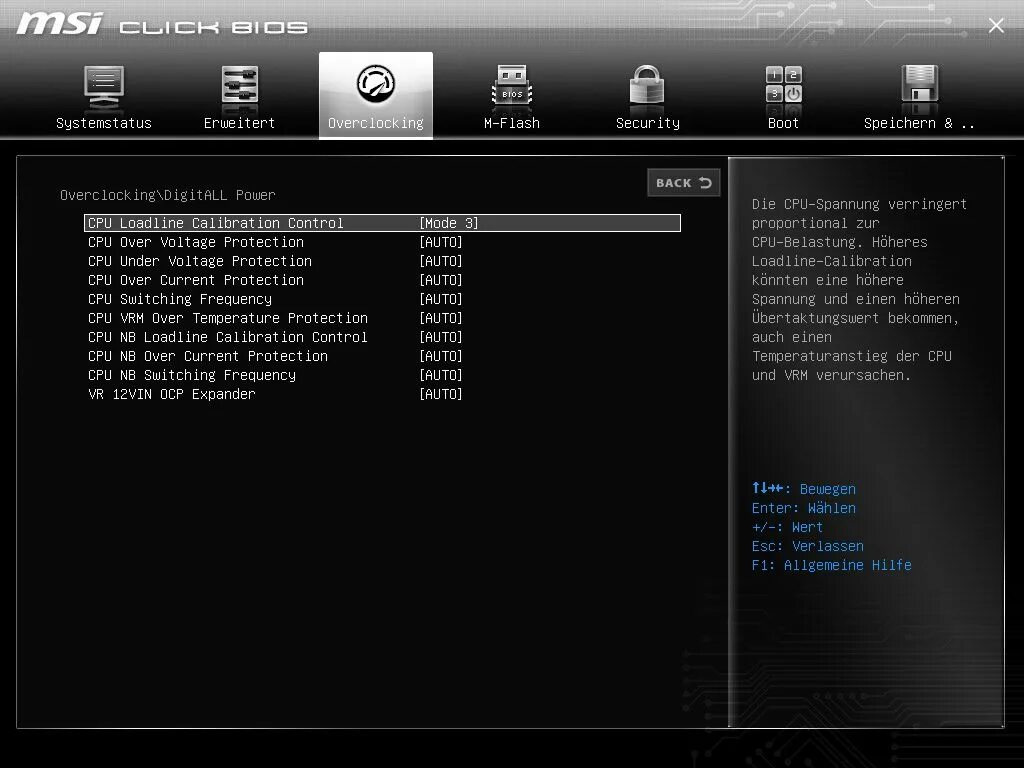Change VR 12VIN OCP Expander [AUTO] value
This screenshot has width=1024, height=768.
(441, 393)
